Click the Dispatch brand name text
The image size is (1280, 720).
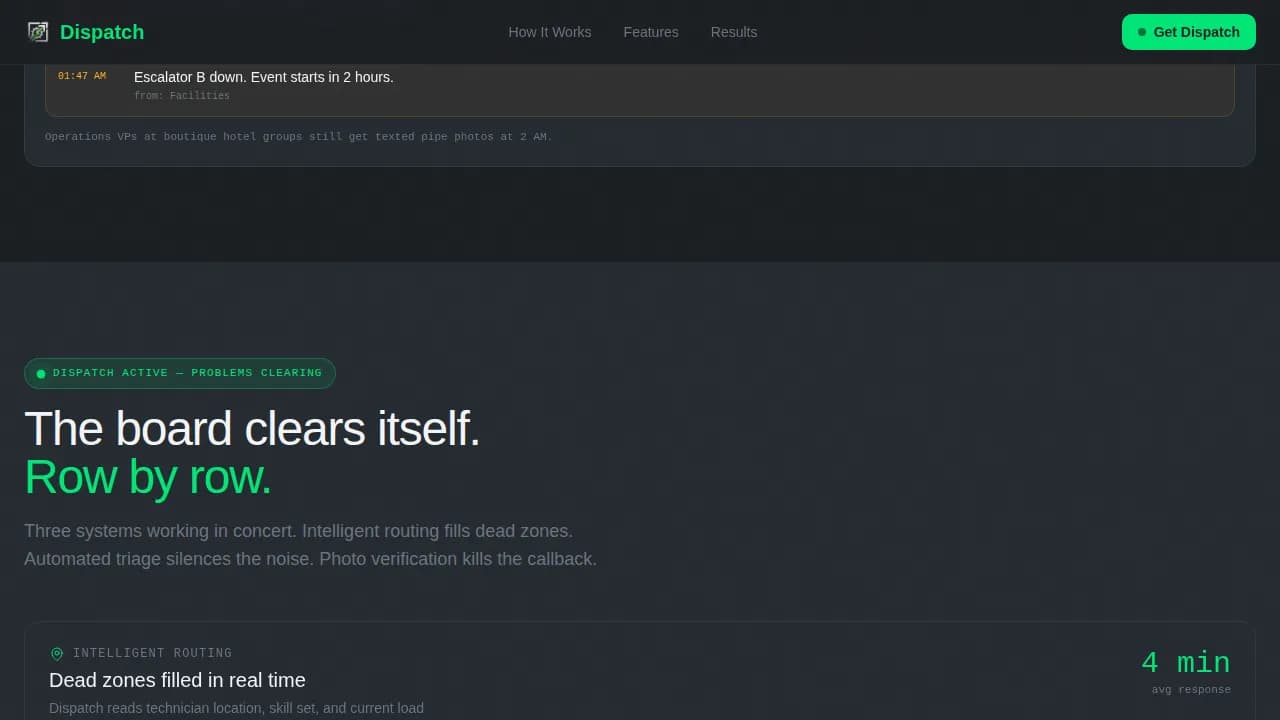[102, 32]
